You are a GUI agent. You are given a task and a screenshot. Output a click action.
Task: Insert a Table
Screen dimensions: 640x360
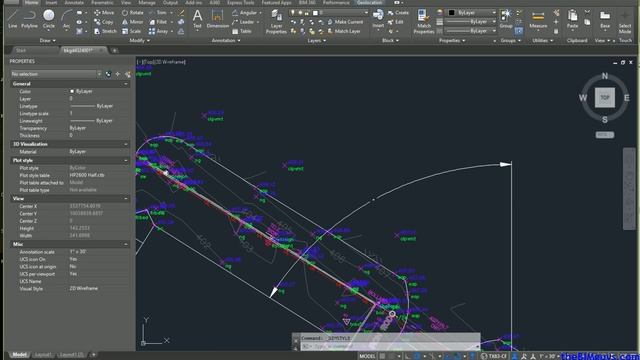(242, 31)
